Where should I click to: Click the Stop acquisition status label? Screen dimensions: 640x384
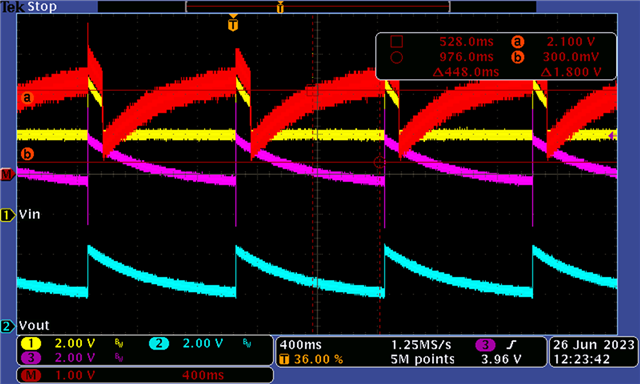(42, 7)
